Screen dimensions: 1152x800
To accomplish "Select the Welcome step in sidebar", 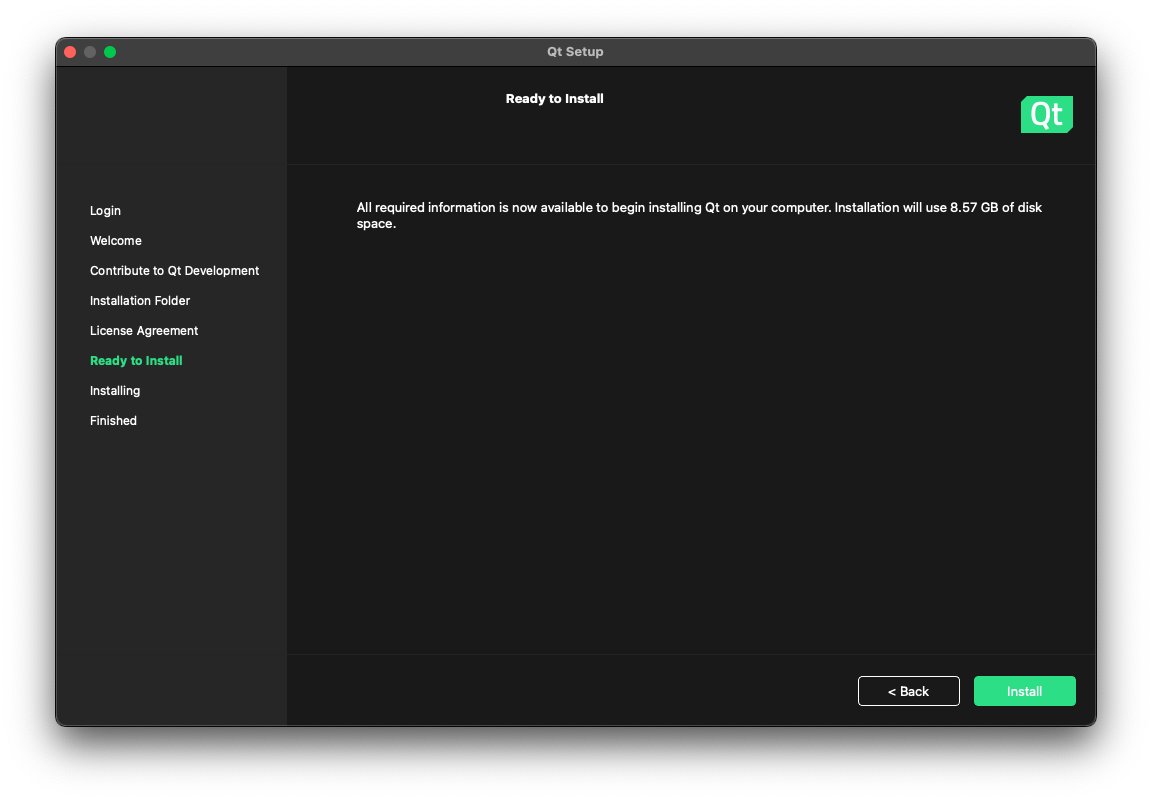I will [x=116, y=241].
